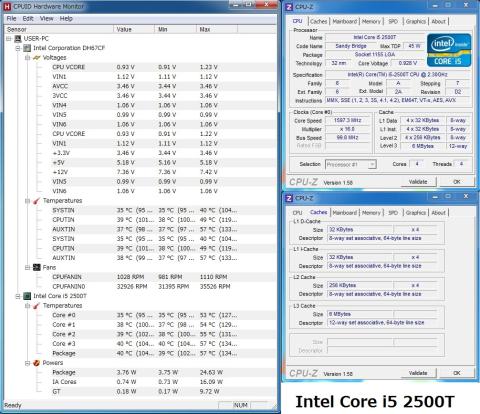
Task: Open Graphics tab in lower CPU-Z window
Action: 416,213
